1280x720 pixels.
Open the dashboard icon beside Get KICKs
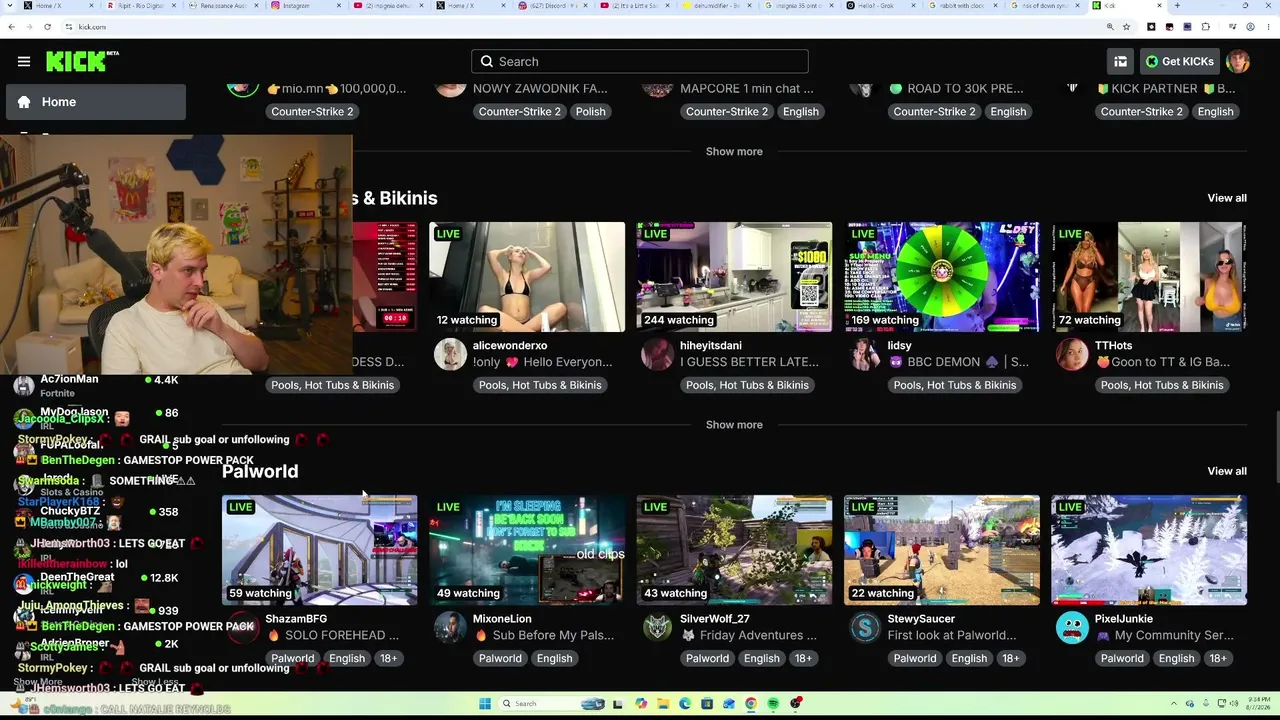click(x=1120, y=61)
